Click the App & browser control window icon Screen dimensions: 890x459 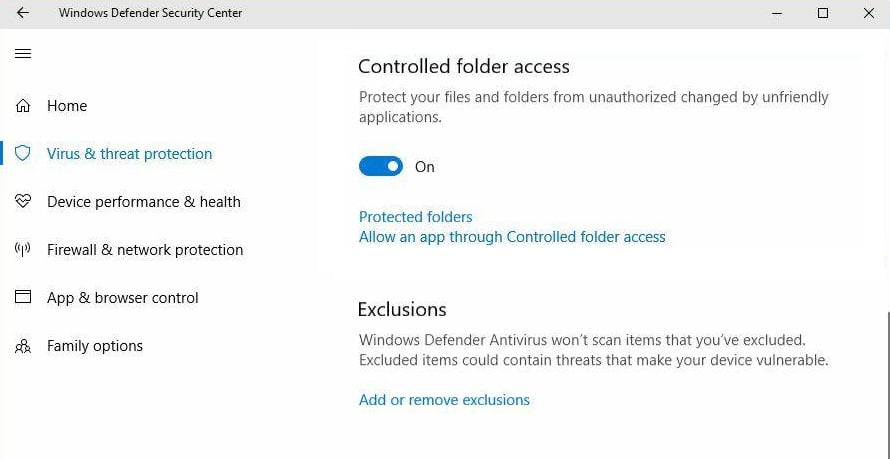coord(23,298)
